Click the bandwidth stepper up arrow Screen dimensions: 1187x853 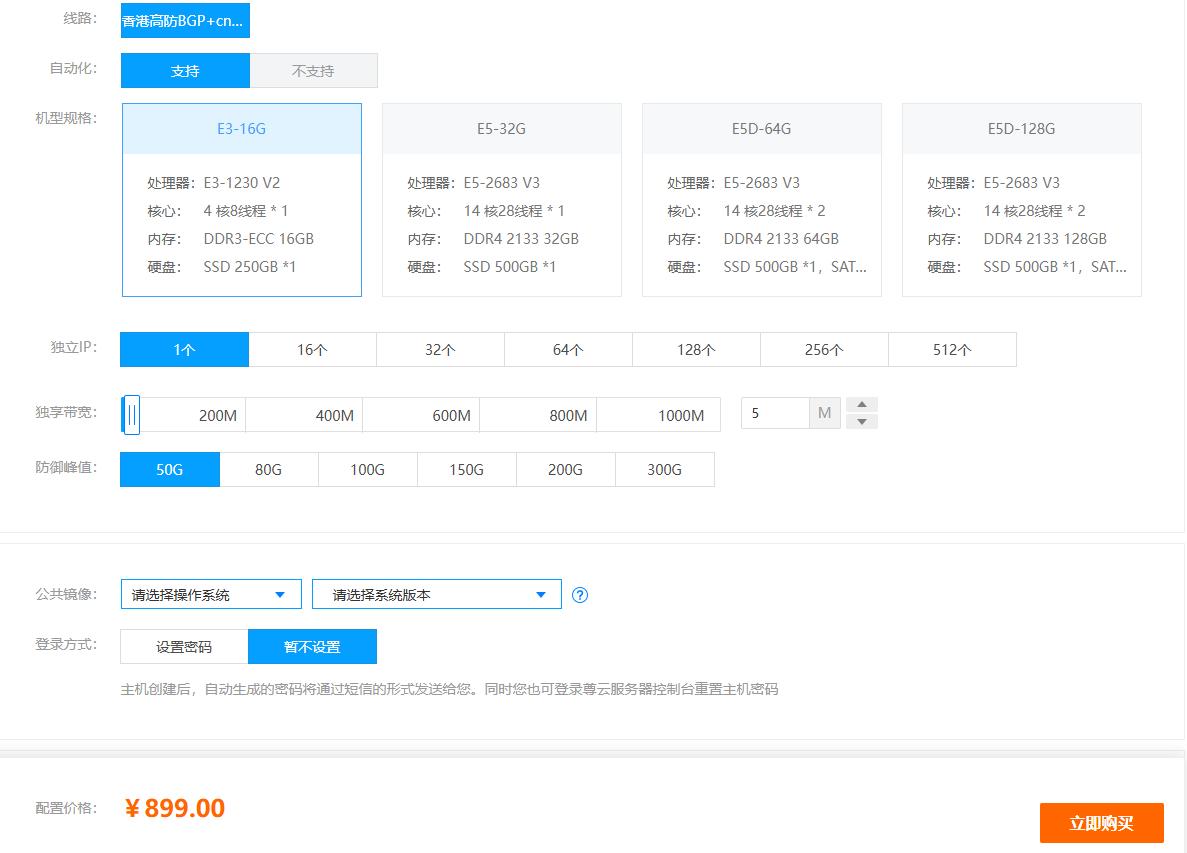(861, 404)
